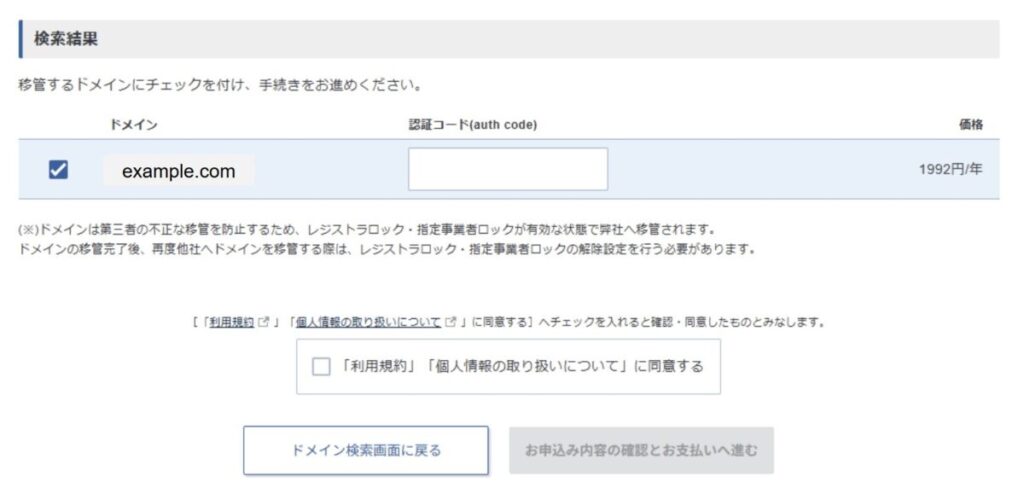Focus the 認証コード (auth code) input field
This screenshot has width=1024, height=500.
coord(507,169)
